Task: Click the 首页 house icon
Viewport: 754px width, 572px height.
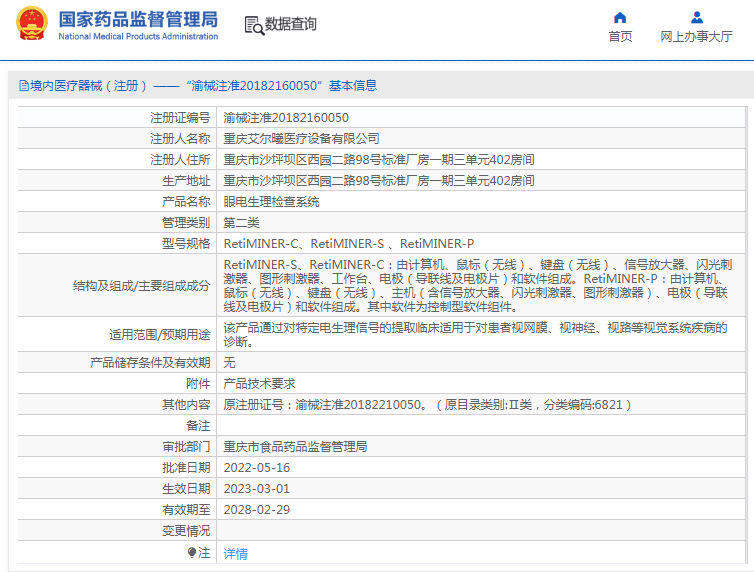Action: click(620, 17)
